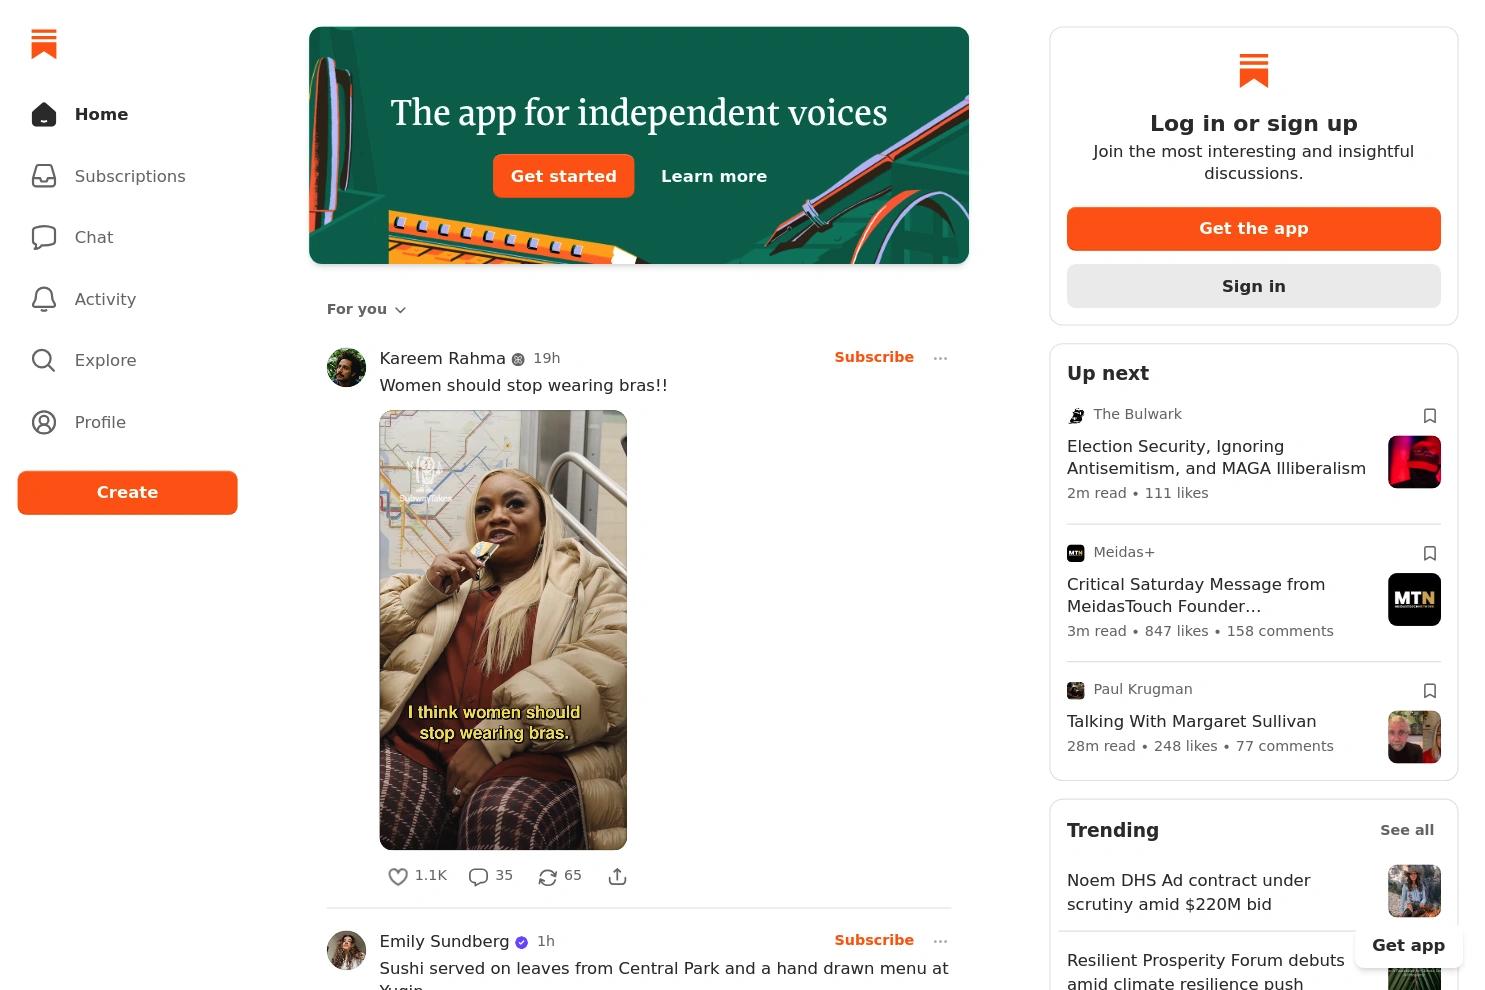Open Kareem Rahma's profile avatar
This screenshot has height=990, width=1485.
pyautogui.click(x=347, y=367)
